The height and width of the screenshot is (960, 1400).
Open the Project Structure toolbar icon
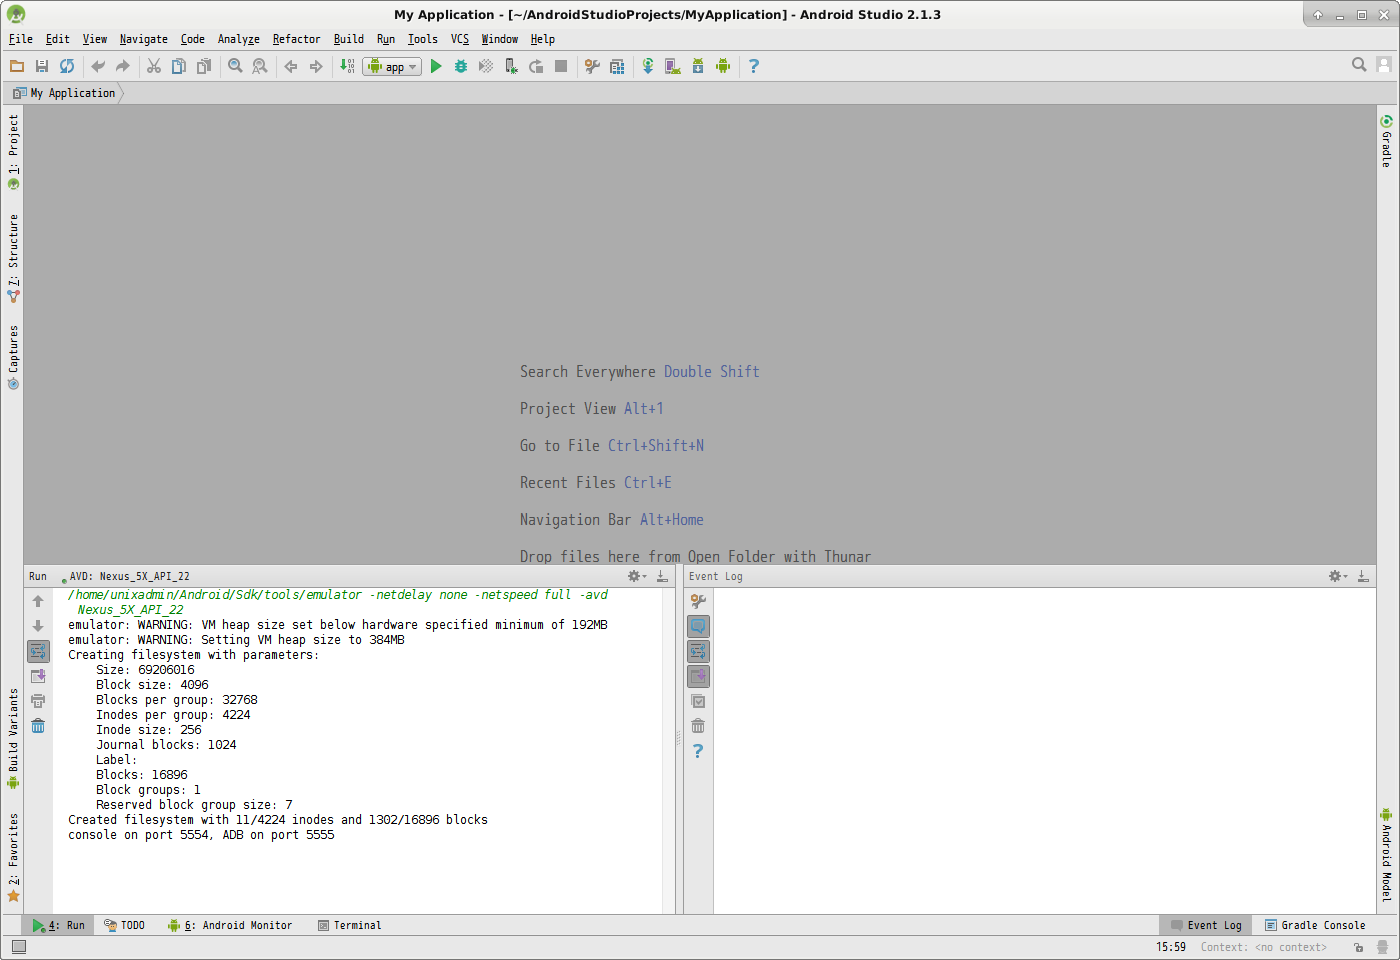617,66
